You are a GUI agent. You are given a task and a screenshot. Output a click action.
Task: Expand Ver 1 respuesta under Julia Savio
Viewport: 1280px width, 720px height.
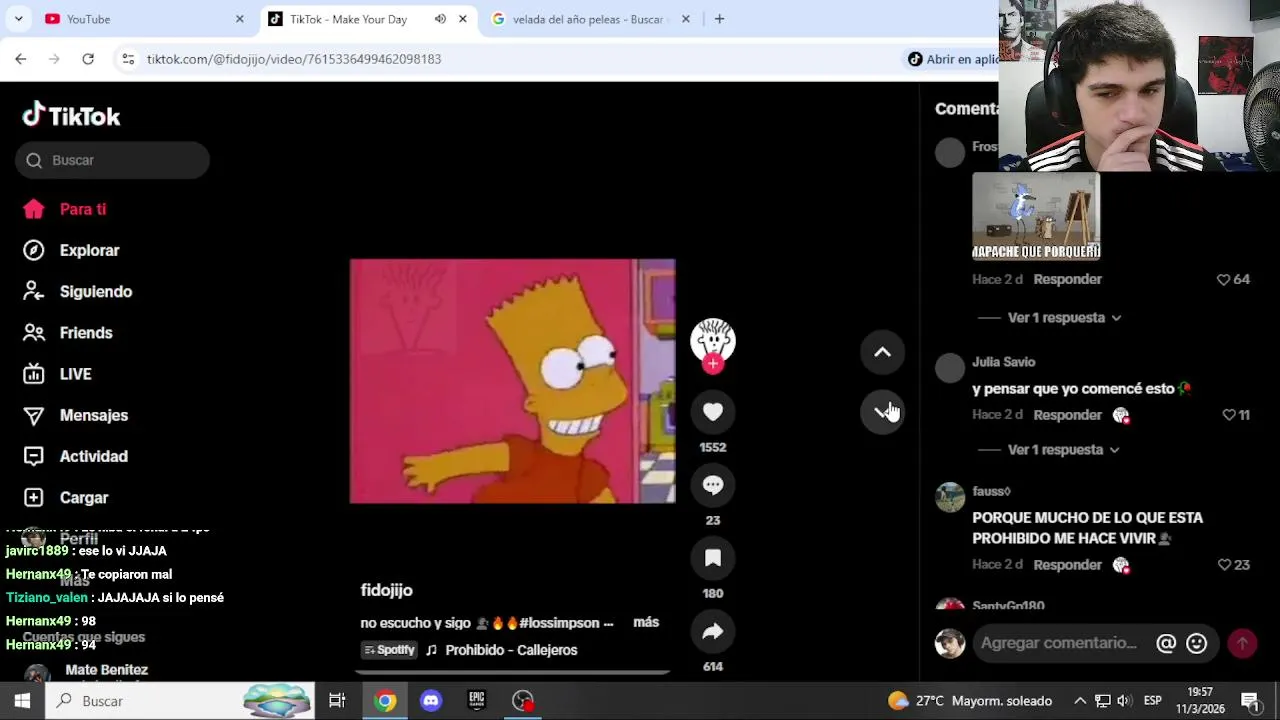1064,450
